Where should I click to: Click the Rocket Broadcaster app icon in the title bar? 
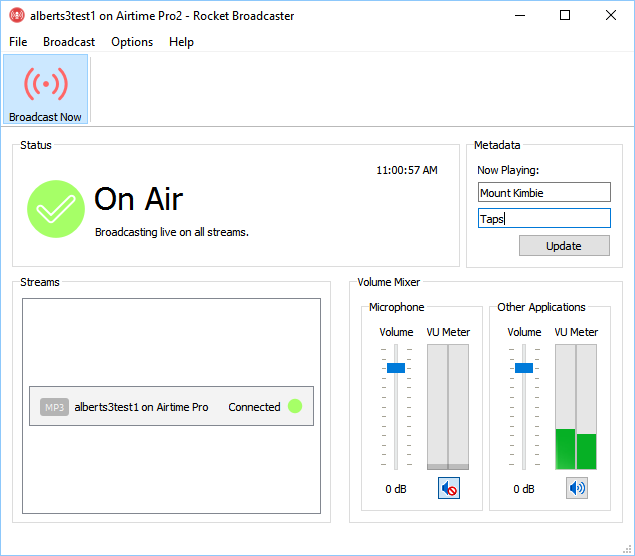coord(17,16)
